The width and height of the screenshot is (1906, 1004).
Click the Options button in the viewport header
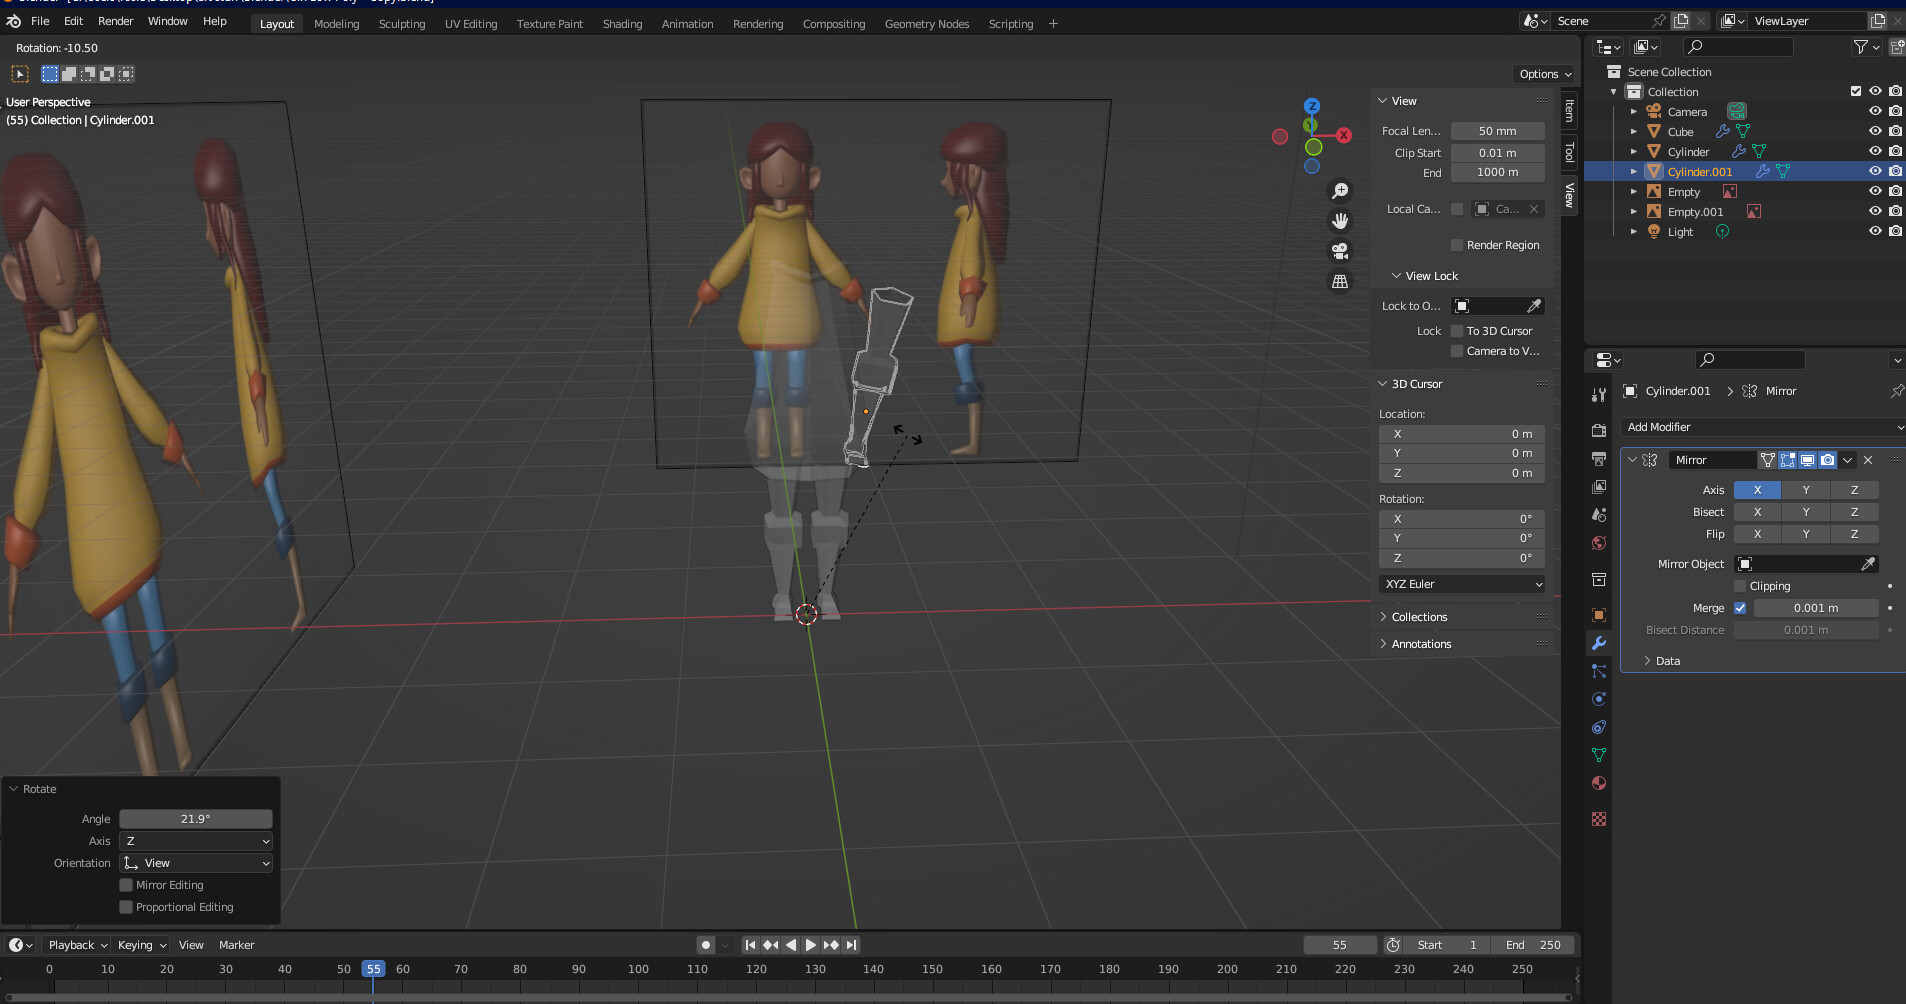click(1543, 73)
